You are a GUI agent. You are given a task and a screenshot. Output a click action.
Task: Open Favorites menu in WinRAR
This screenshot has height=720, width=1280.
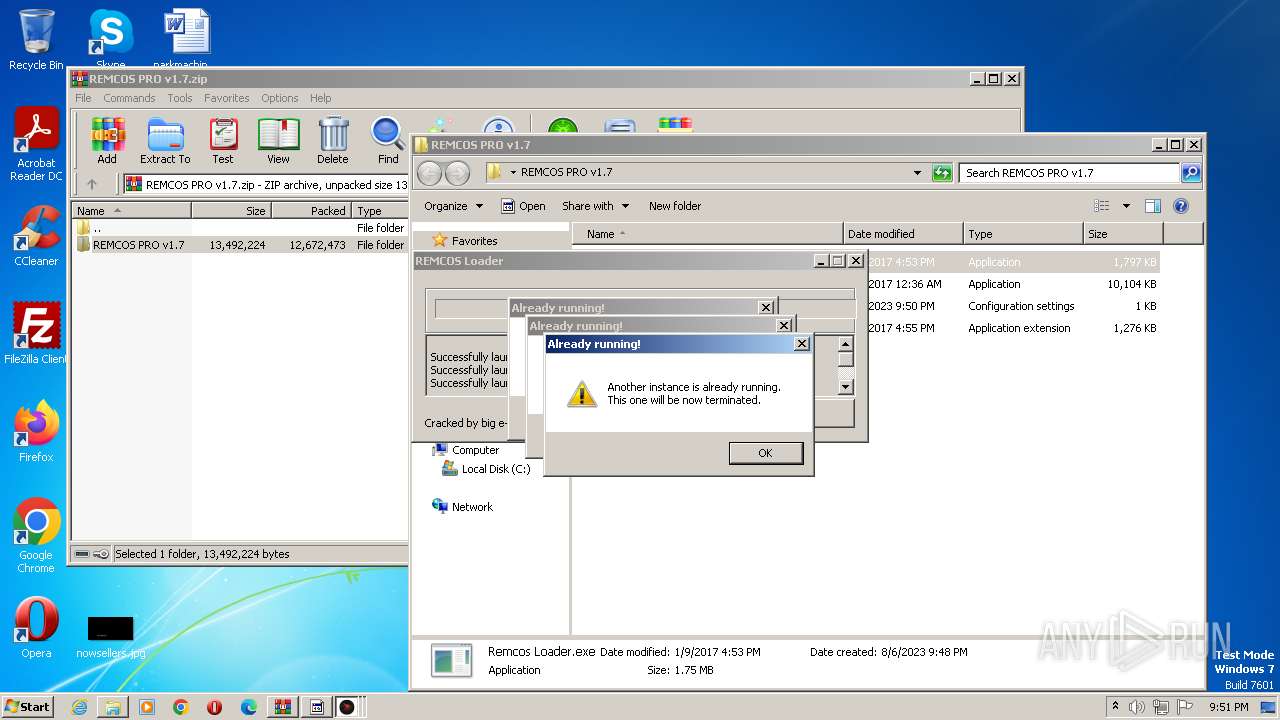tap(227, 98)
